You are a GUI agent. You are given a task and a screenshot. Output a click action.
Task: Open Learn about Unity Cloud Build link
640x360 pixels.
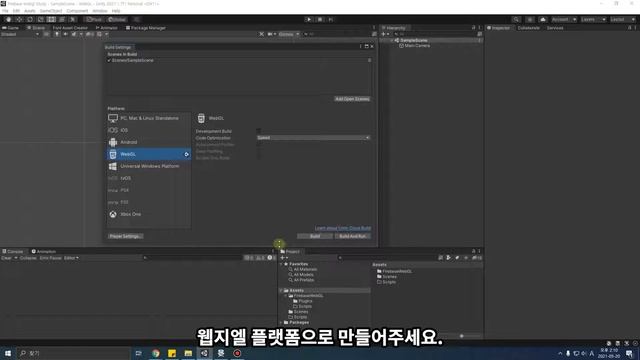[x=343, y=228]
